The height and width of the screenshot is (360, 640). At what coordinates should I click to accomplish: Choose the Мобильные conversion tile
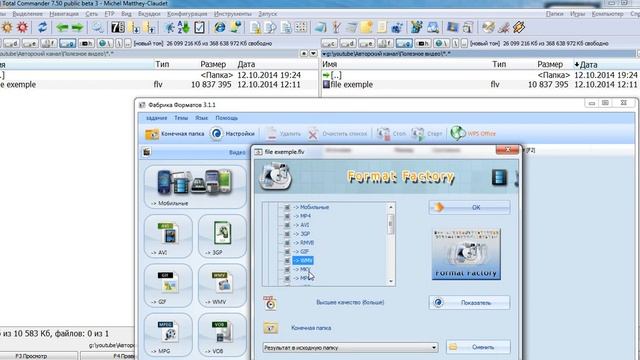tap(195, 187)
